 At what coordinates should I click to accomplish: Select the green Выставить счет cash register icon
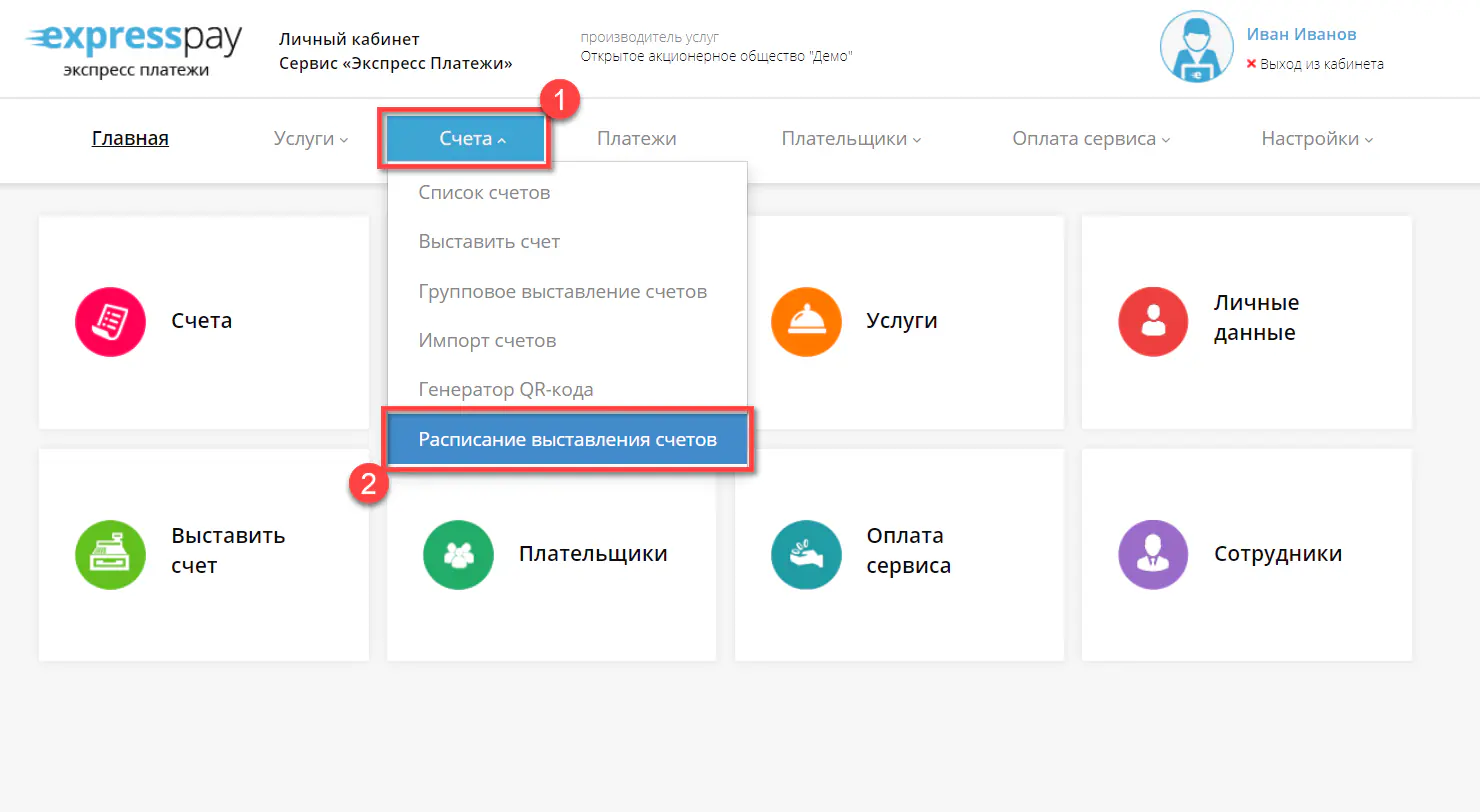[110, 554]
